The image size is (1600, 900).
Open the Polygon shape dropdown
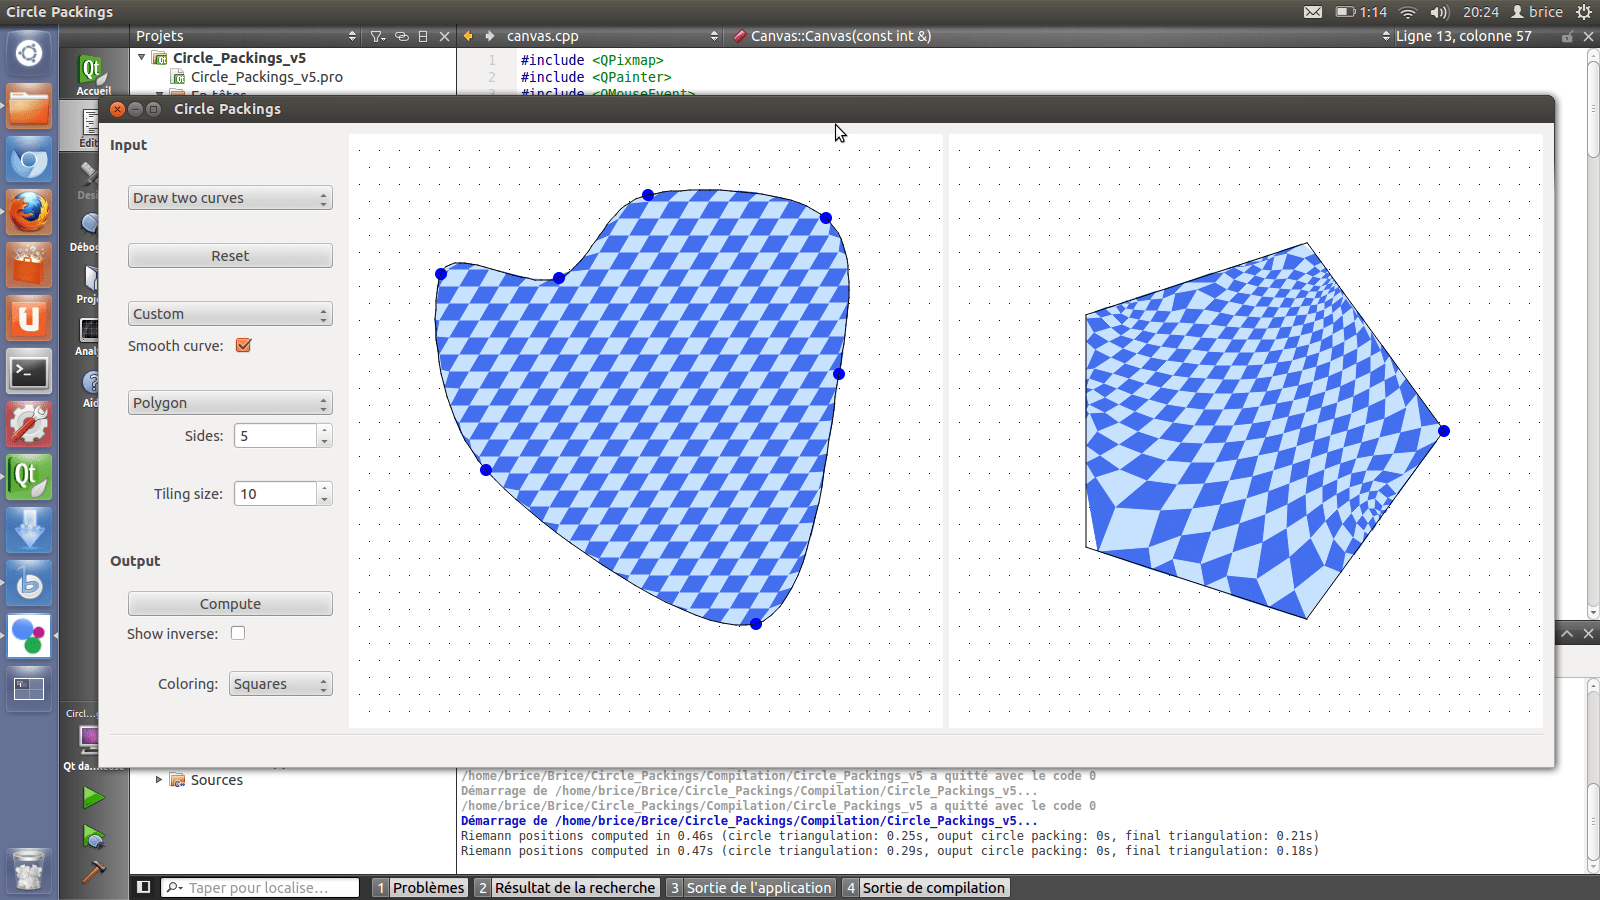click(x=230, y=403)
